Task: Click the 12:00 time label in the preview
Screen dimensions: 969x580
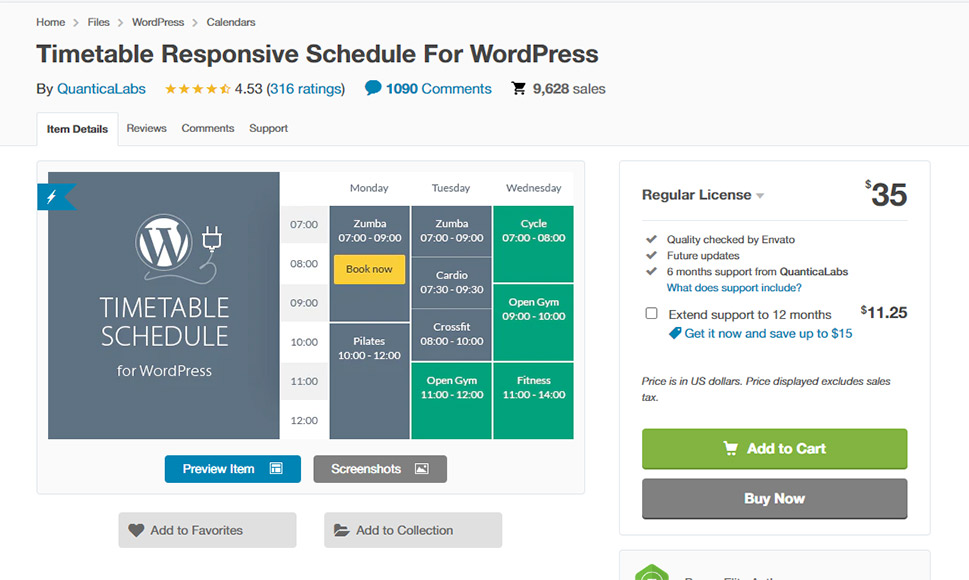Action: (304, 421)
